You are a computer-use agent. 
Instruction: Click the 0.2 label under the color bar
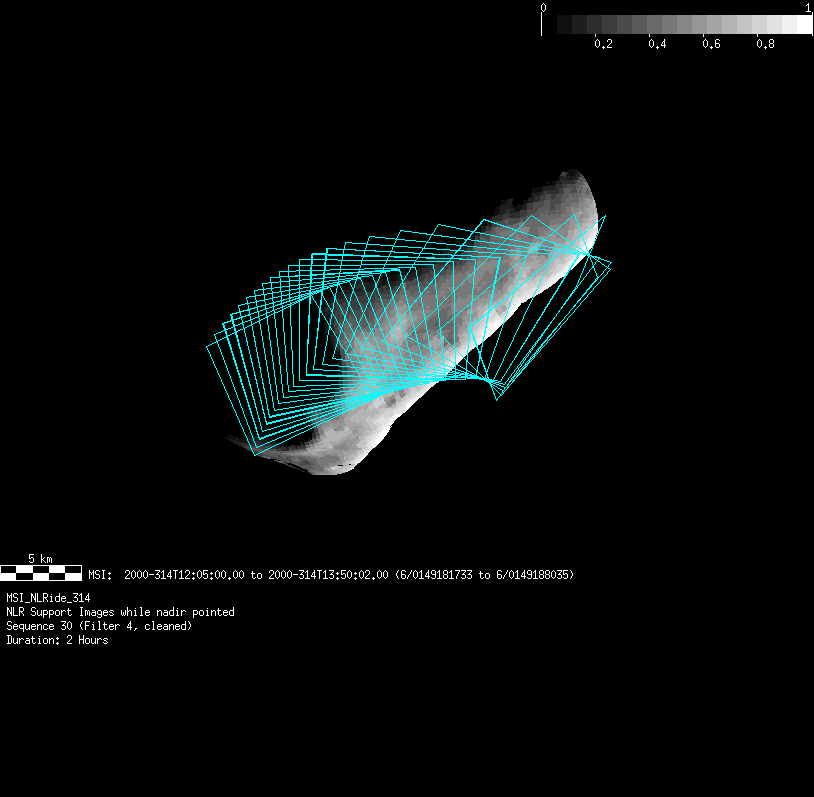pyautogui.click(x=603, y=44)
